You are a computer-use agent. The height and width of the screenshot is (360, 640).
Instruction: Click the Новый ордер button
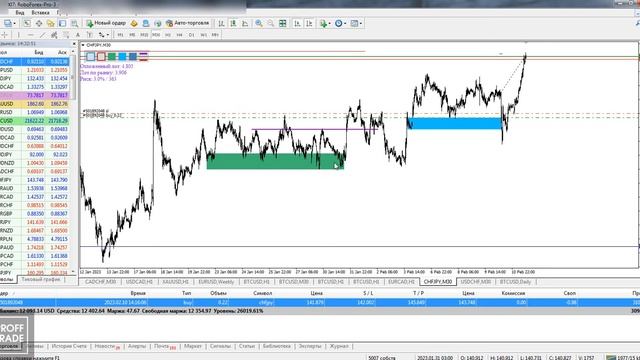click(x=106, y=23)
